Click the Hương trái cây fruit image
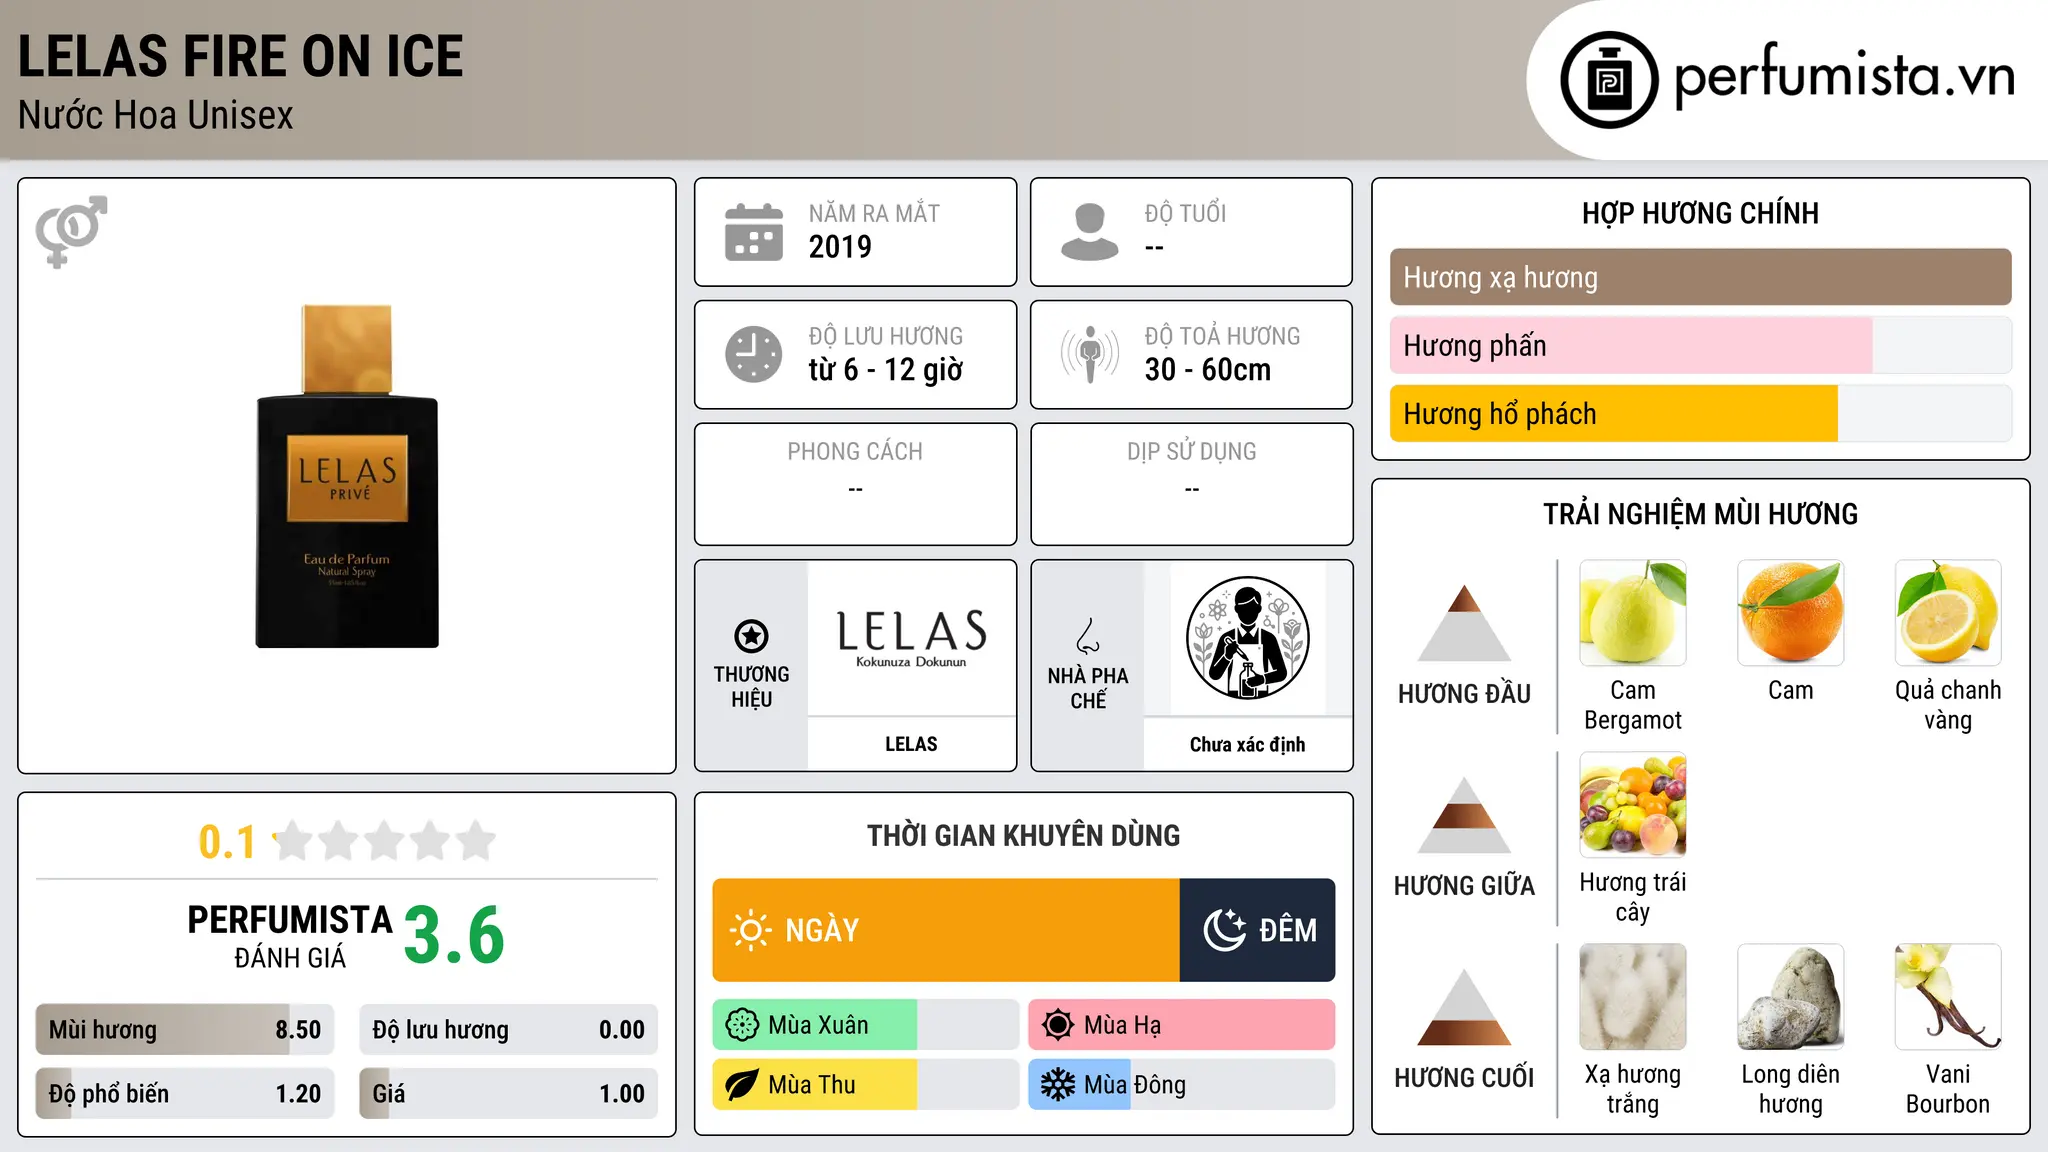 (1633, 805)
